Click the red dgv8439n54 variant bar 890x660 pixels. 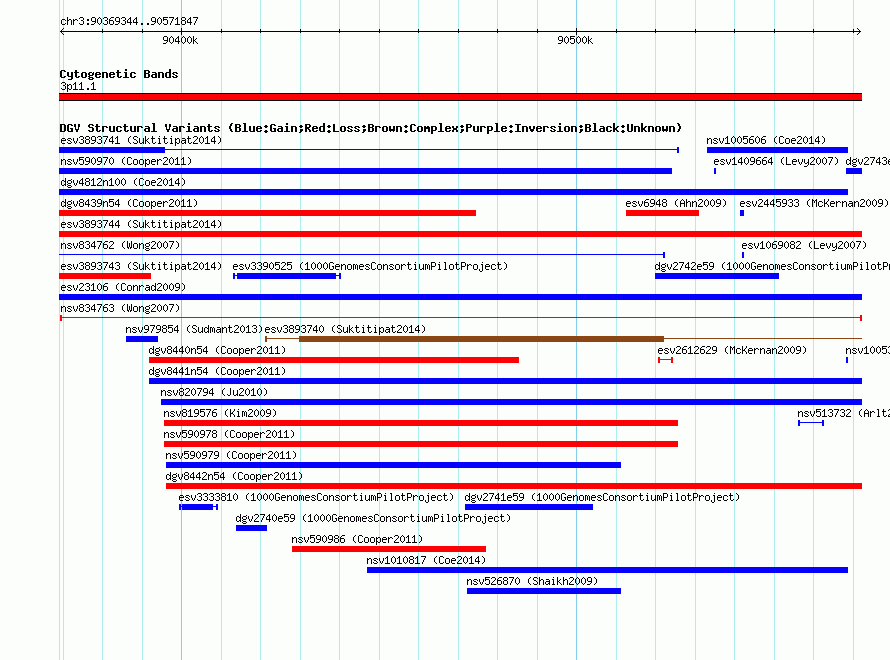267,213
